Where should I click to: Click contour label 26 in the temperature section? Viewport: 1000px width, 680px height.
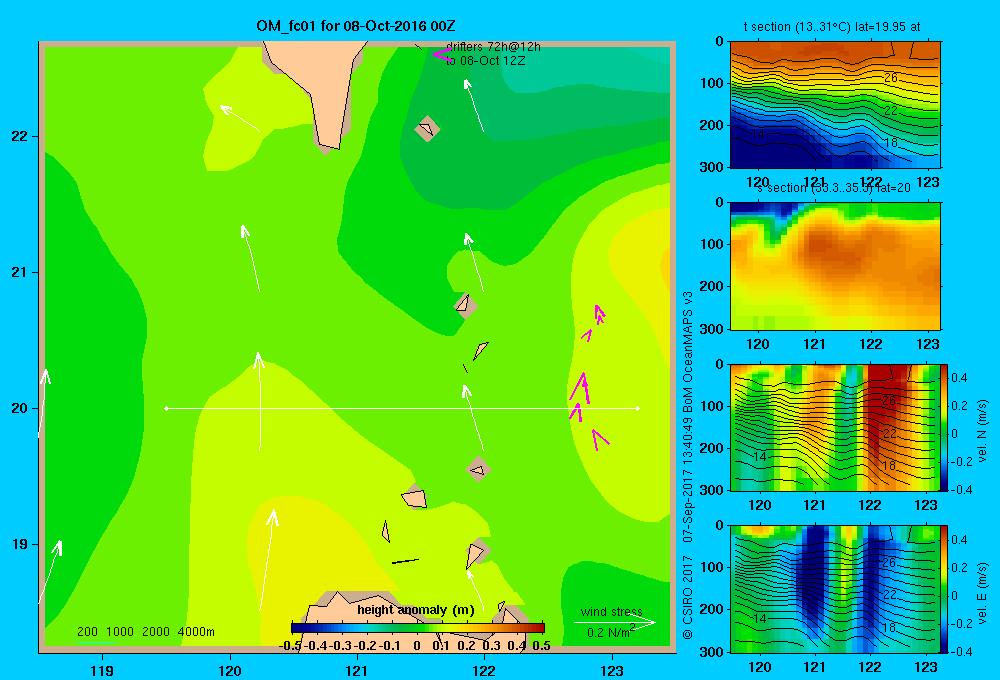pyautogui.click(x=890, y=77)
